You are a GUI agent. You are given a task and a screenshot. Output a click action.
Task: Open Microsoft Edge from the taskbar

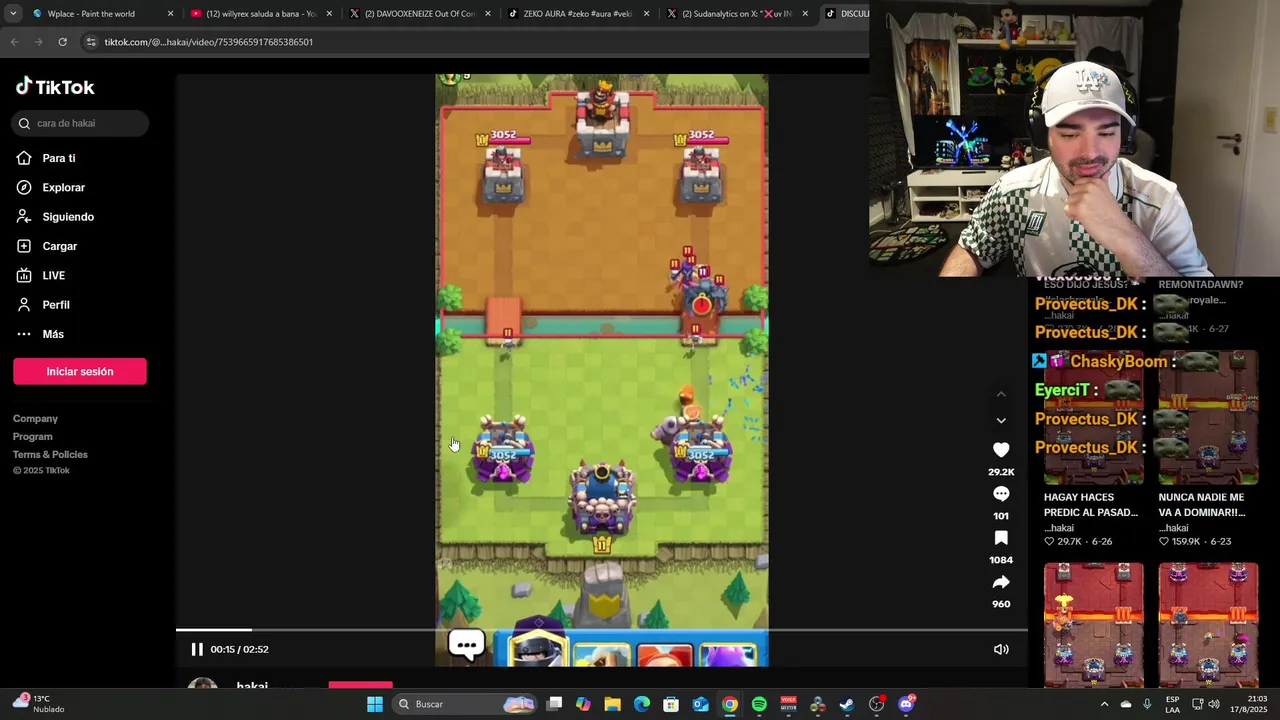[642, 704]
